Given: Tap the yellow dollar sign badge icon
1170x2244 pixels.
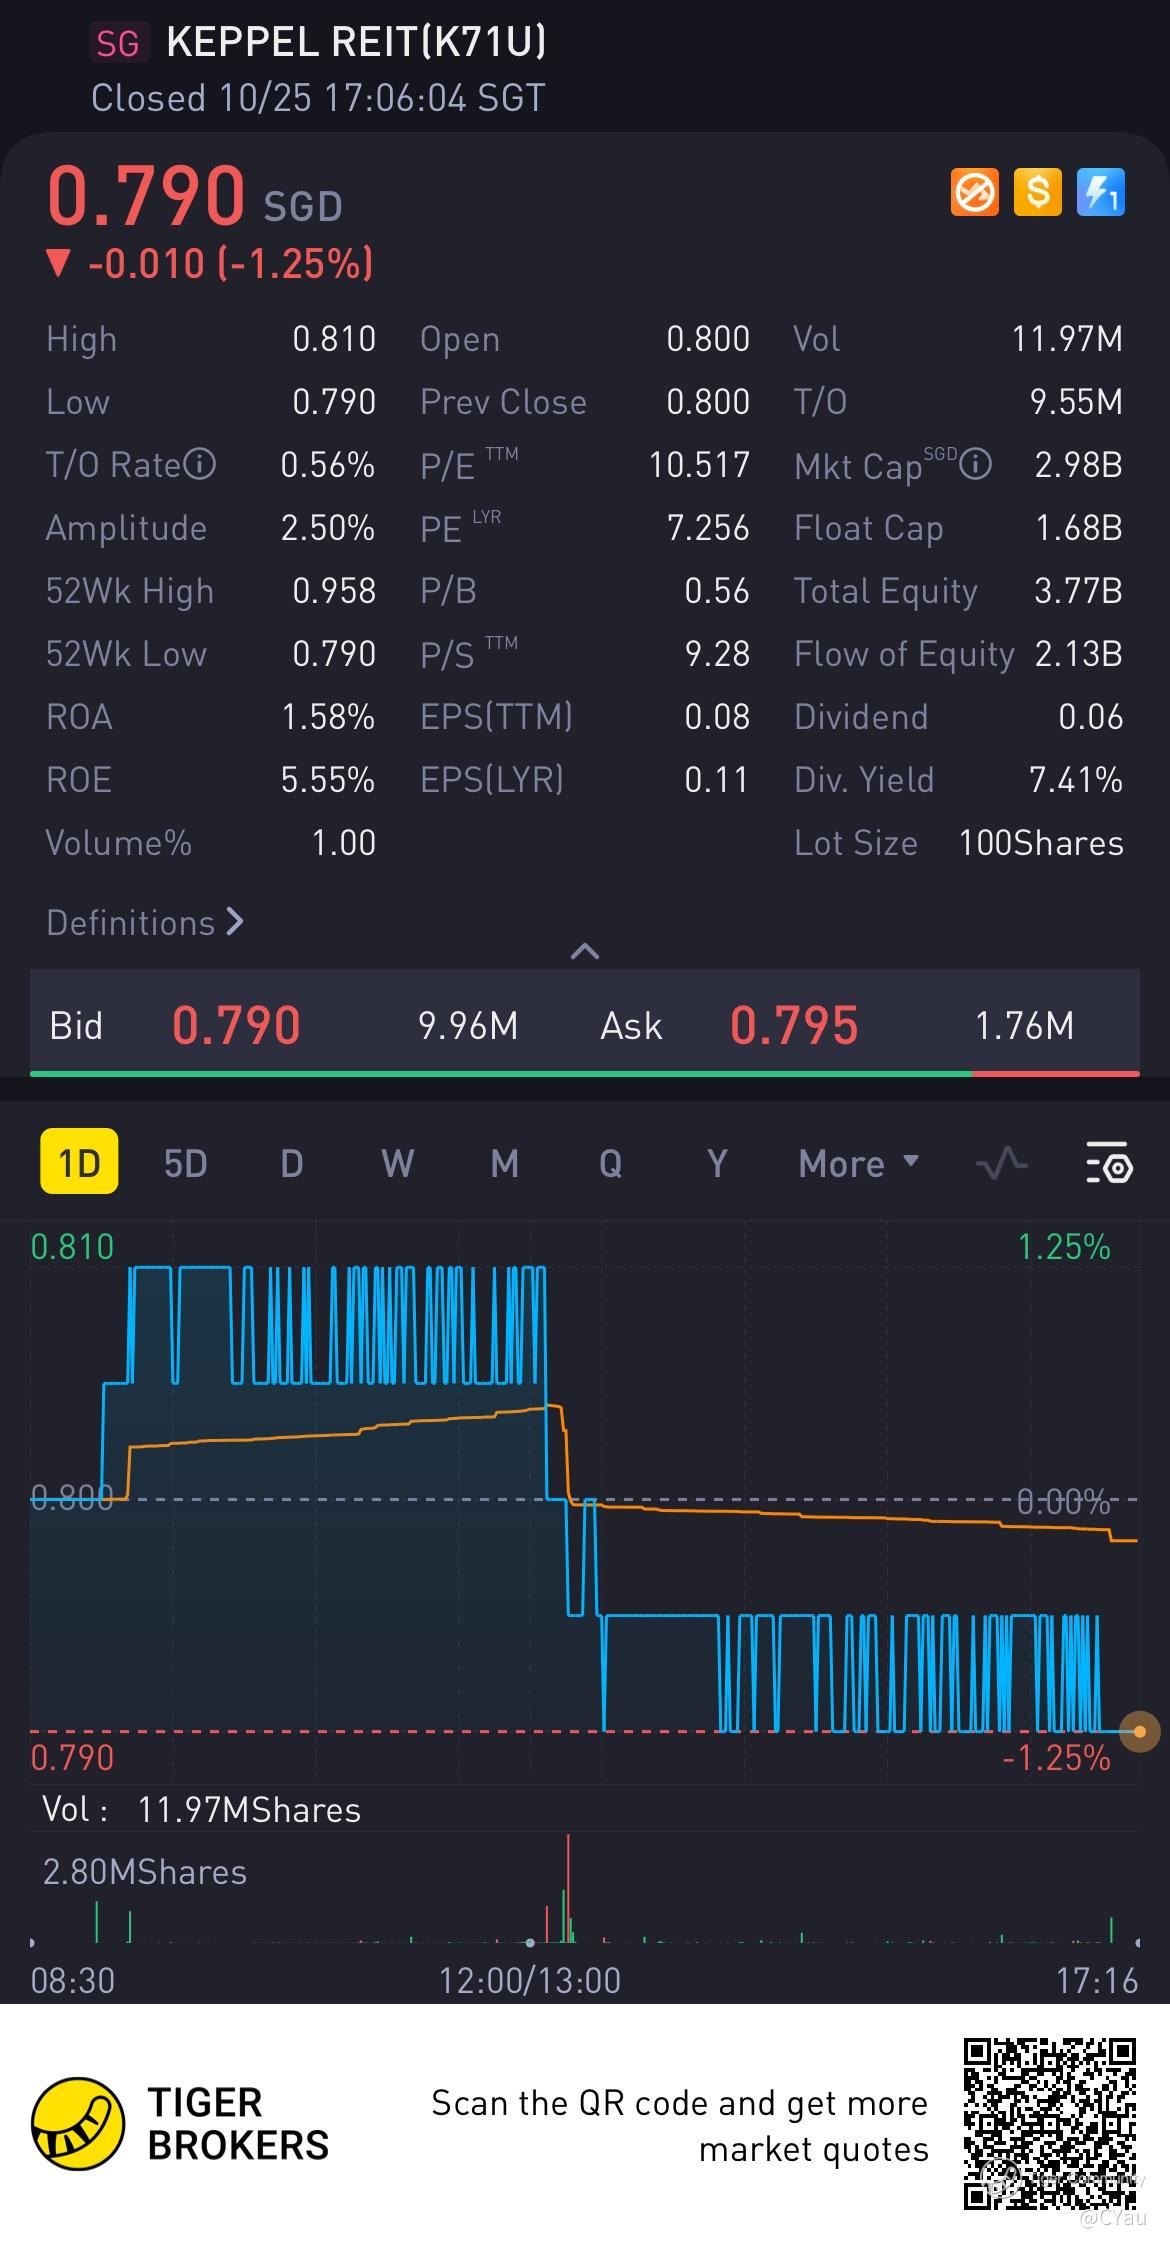Looking at the screenshot, I should tap(1037, 192).
